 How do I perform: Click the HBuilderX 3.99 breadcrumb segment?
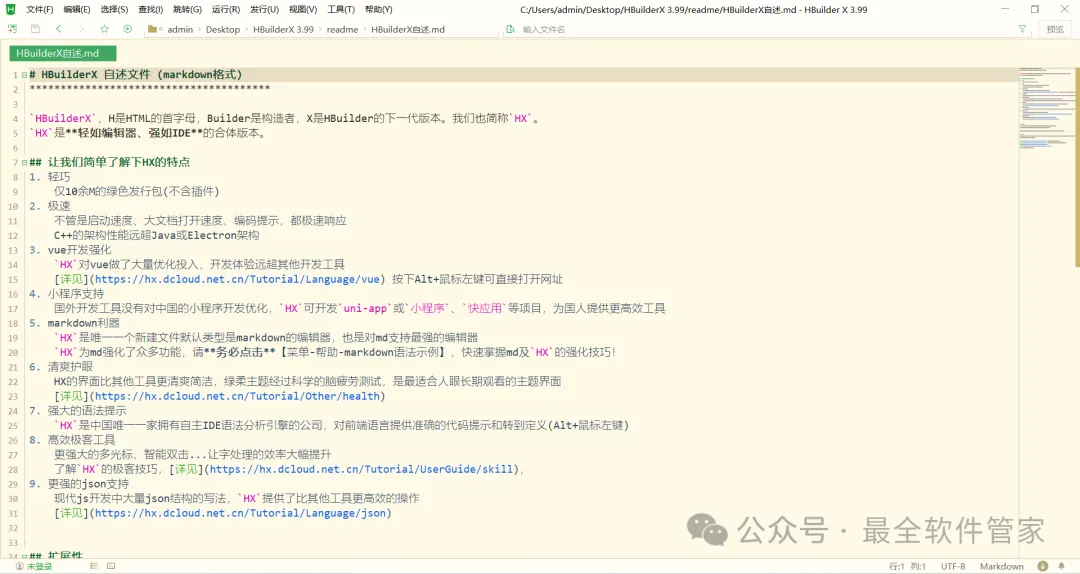tap(283, 29)
